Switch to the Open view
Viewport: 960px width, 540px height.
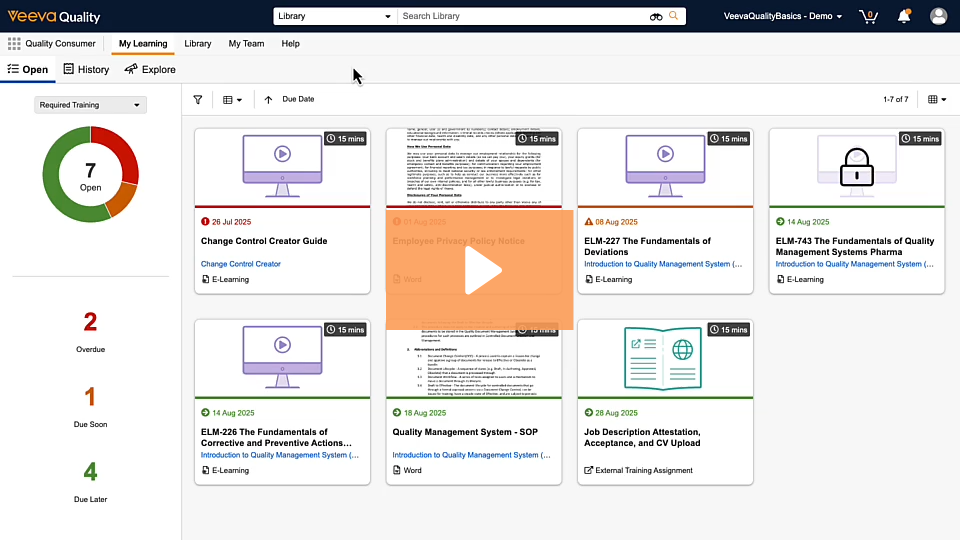28,69
